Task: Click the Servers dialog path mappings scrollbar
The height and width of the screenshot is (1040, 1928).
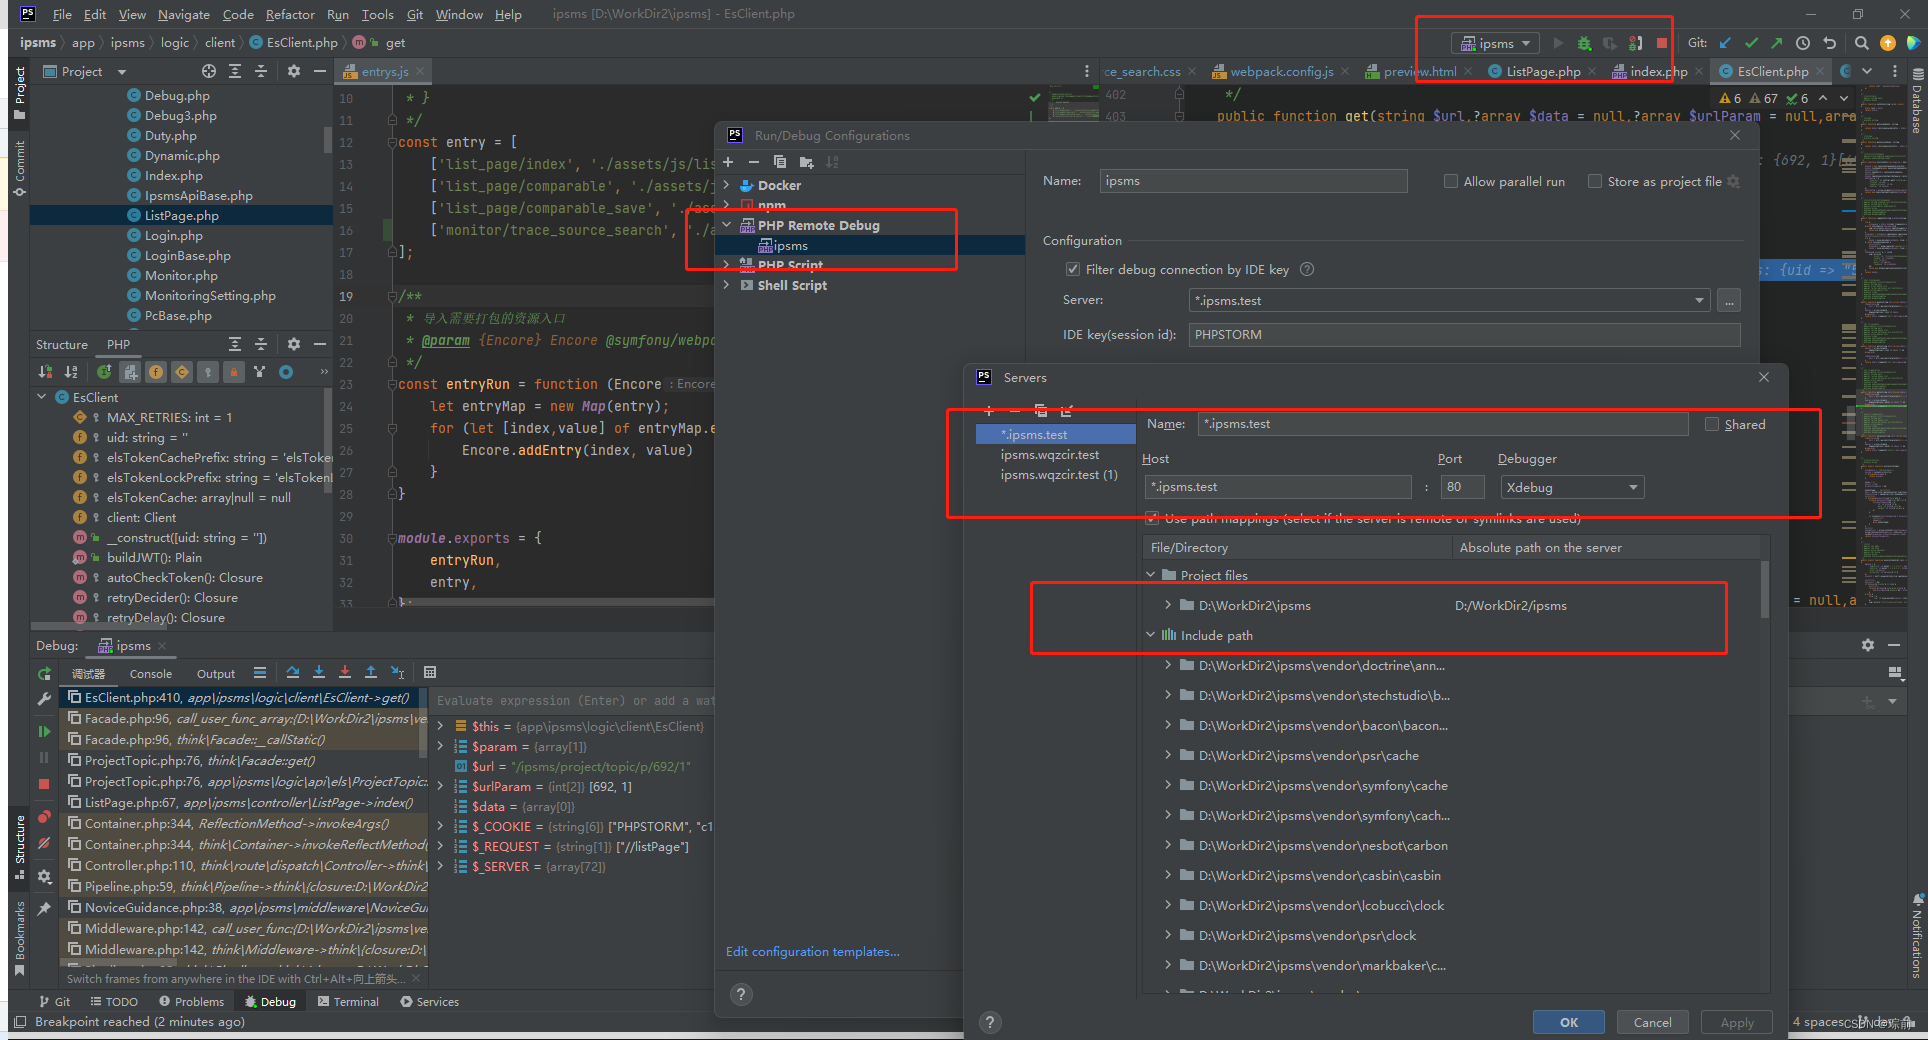Action: 1764,590
